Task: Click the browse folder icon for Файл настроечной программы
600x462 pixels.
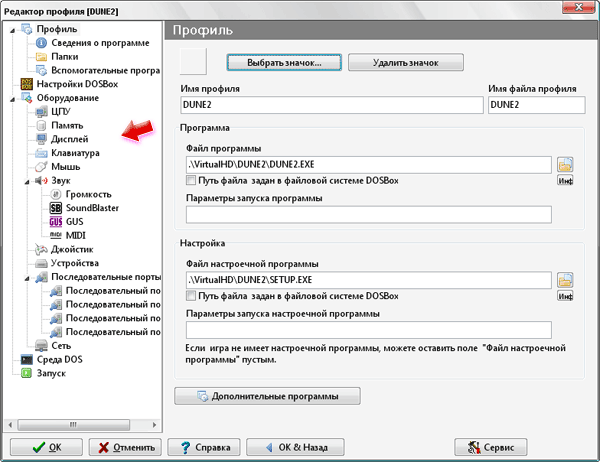Action: point(565,280)
